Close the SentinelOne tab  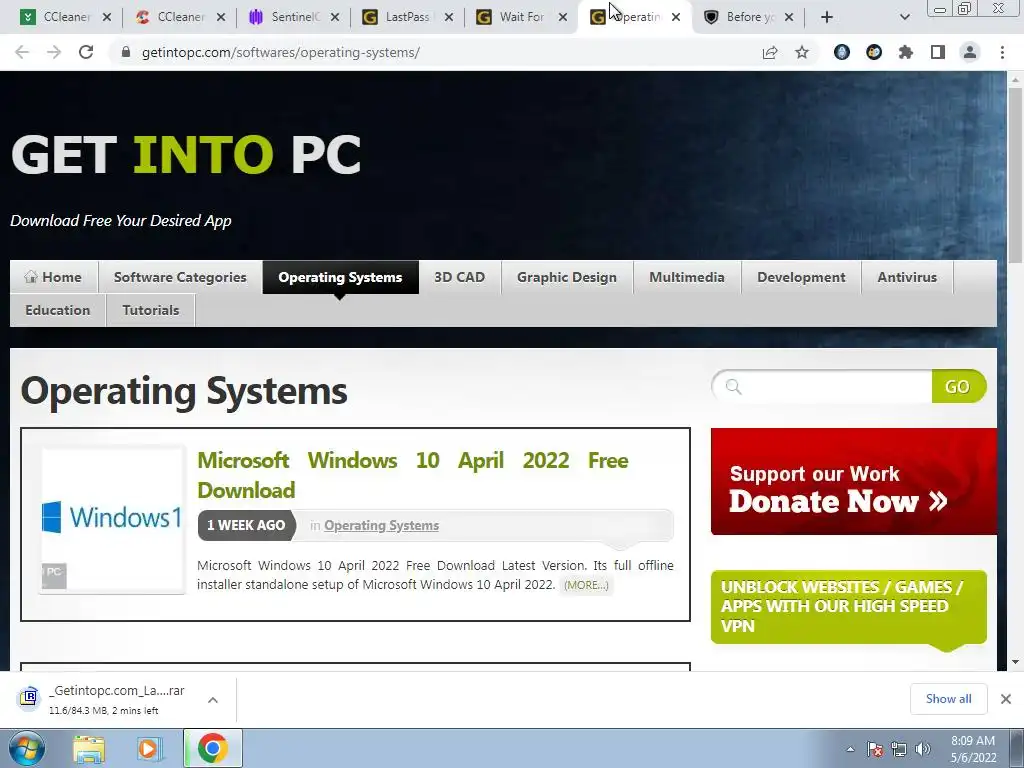(x=335, y=17)
